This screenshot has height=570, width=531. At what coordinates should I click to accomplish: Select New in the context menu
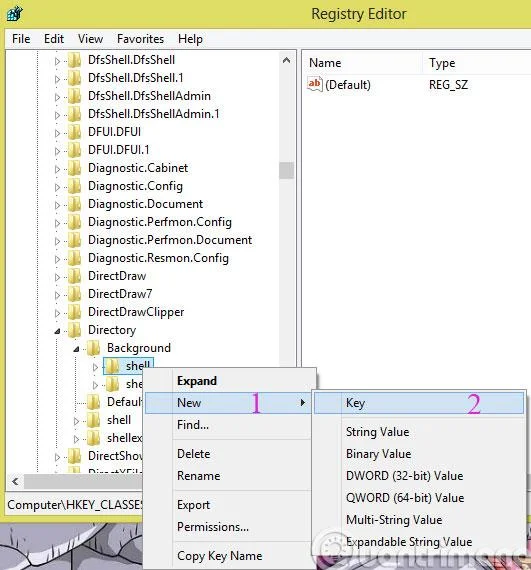228,403
